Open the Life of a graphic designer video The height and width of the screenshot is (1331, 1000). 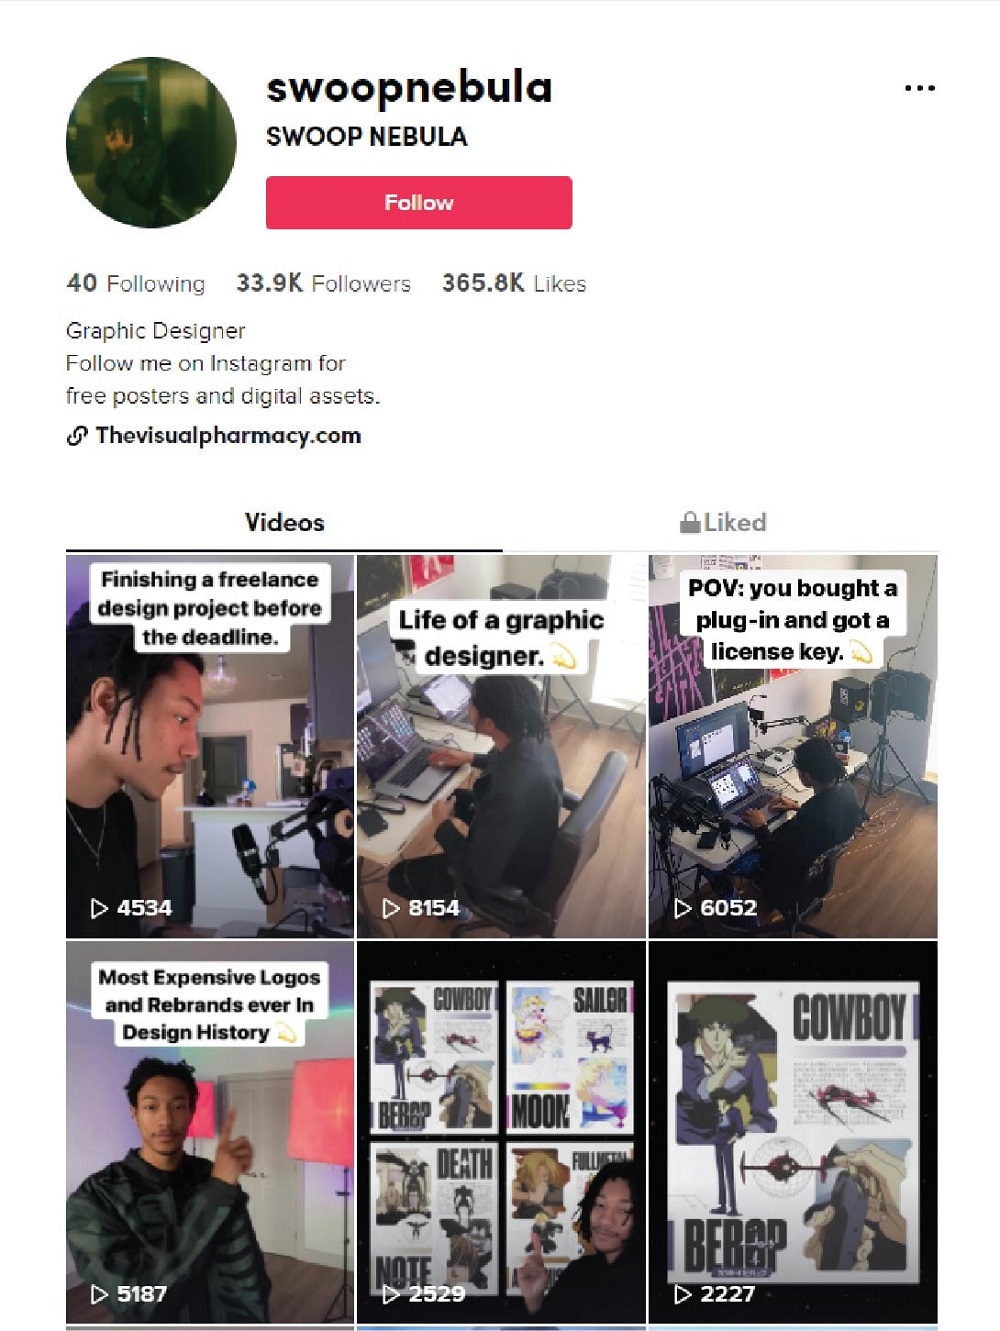point(501,746)
